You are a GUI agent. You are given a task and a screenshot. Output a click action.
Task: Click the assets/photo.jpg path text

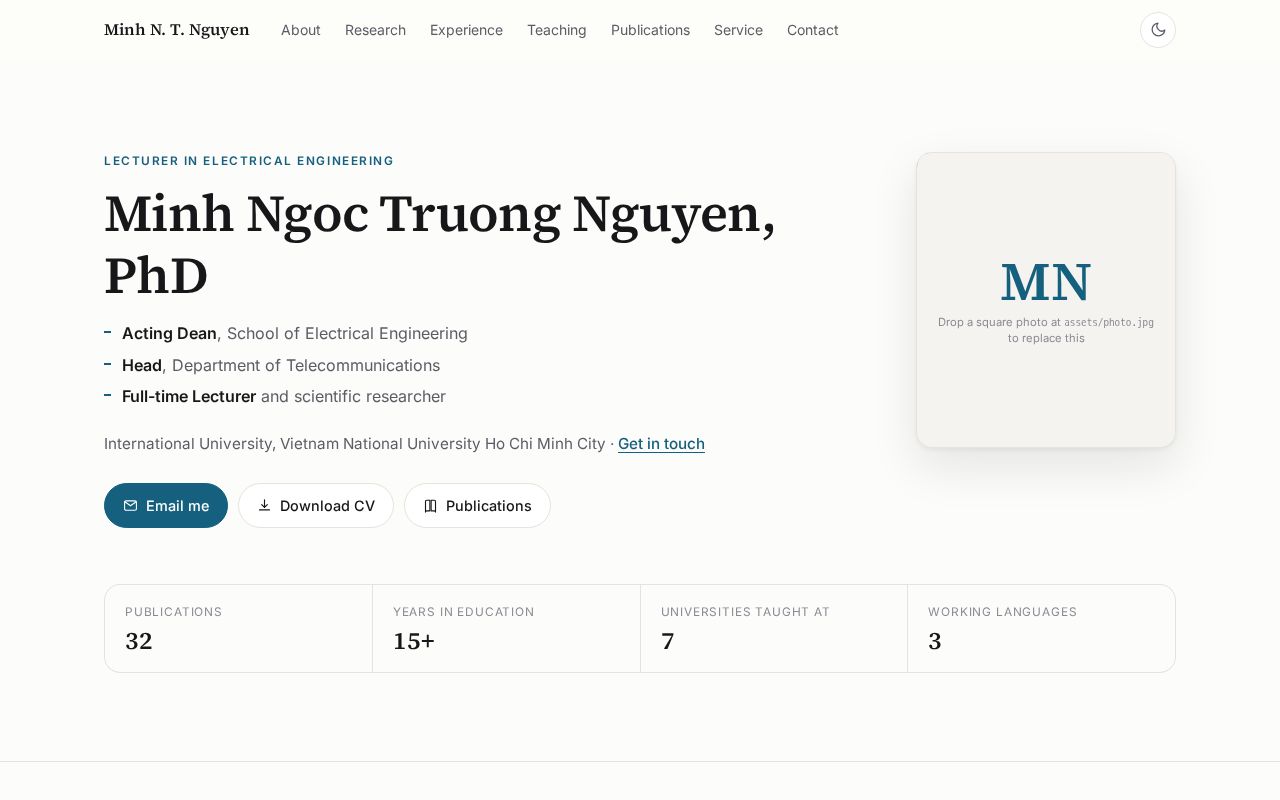[1109, 323]
